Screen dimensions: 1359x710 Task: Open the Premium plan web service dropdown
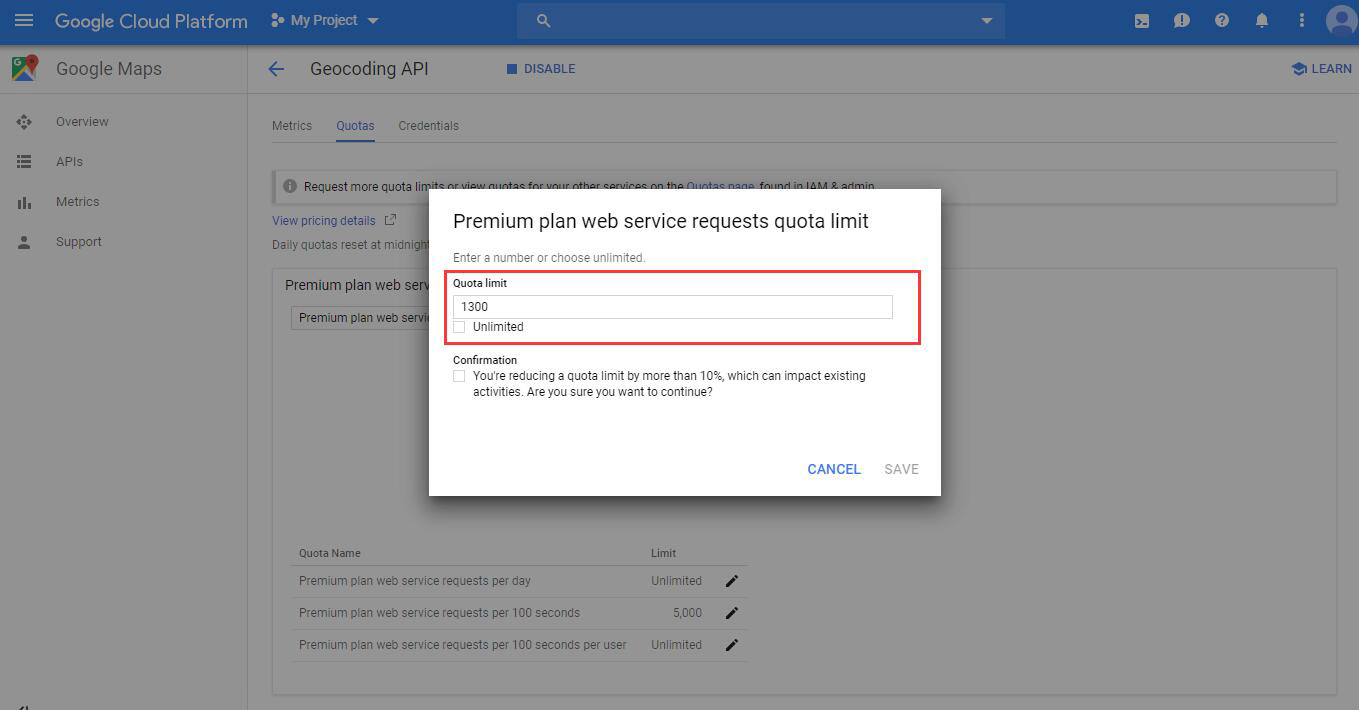coord(360,318)
